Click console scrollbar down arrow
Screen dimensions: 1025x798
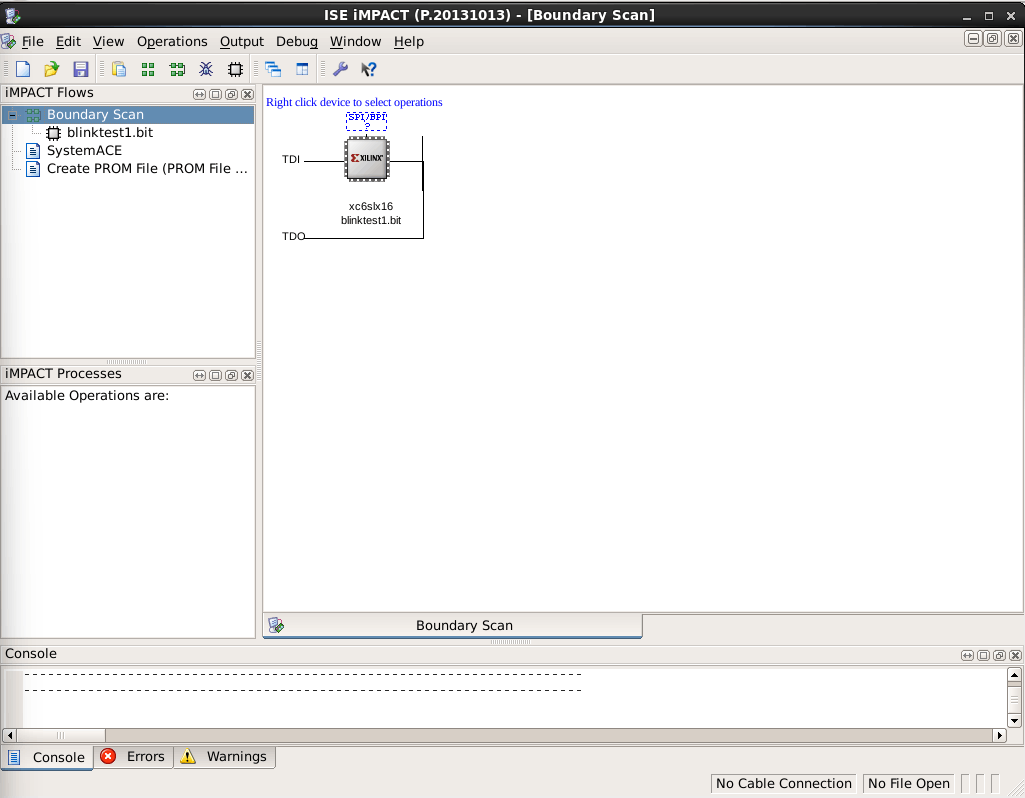point(1014,721)
